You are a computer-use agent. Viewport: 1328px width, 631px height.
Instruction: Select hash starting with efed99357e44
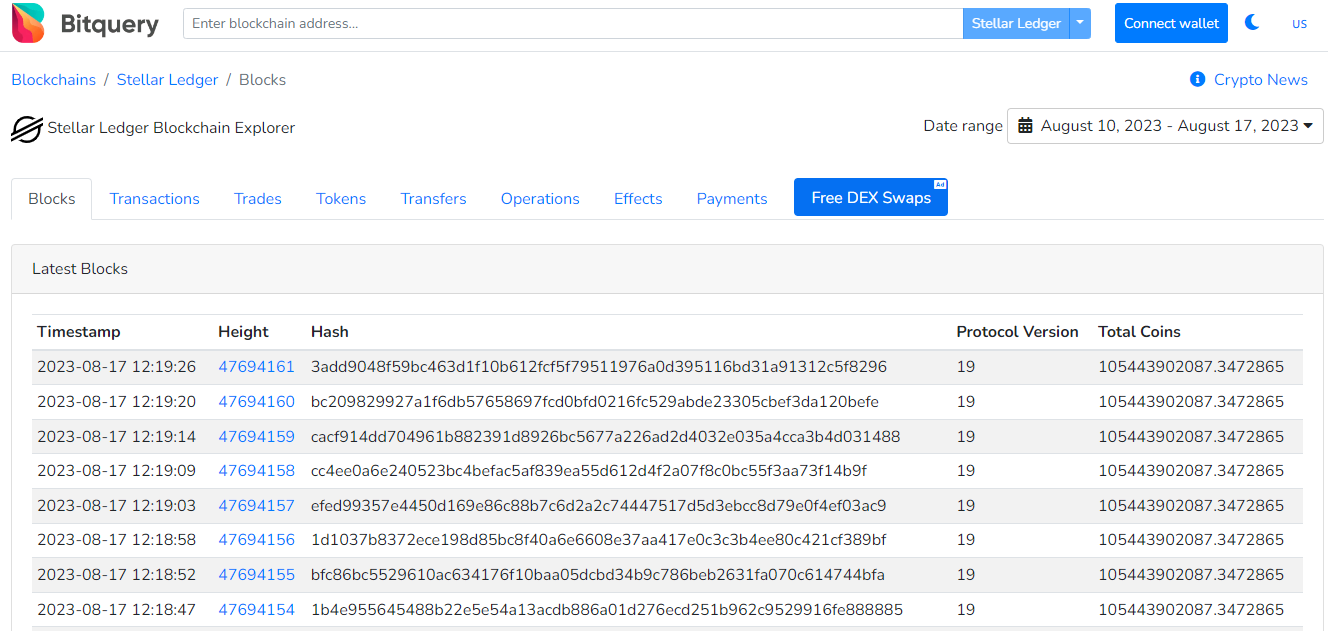click(599, 506)
